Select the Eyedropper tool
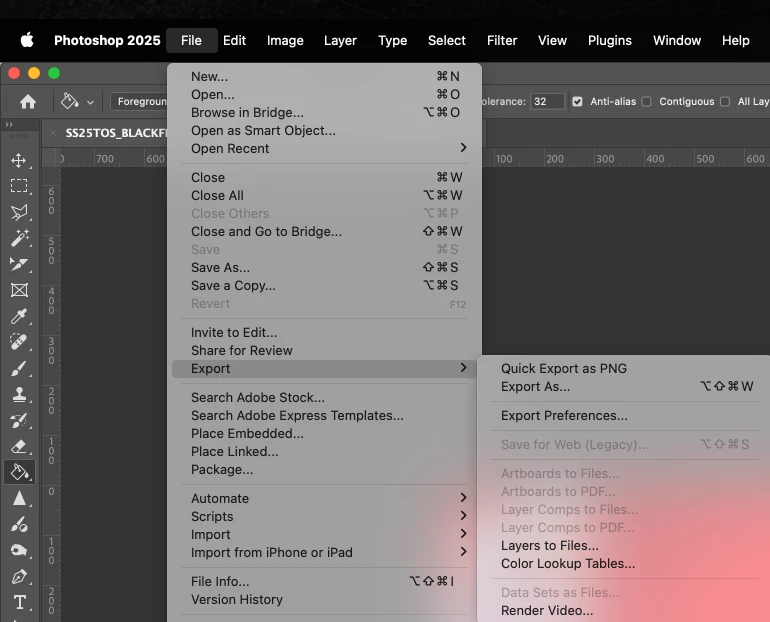The image size is (770, 622). [19, 316]
